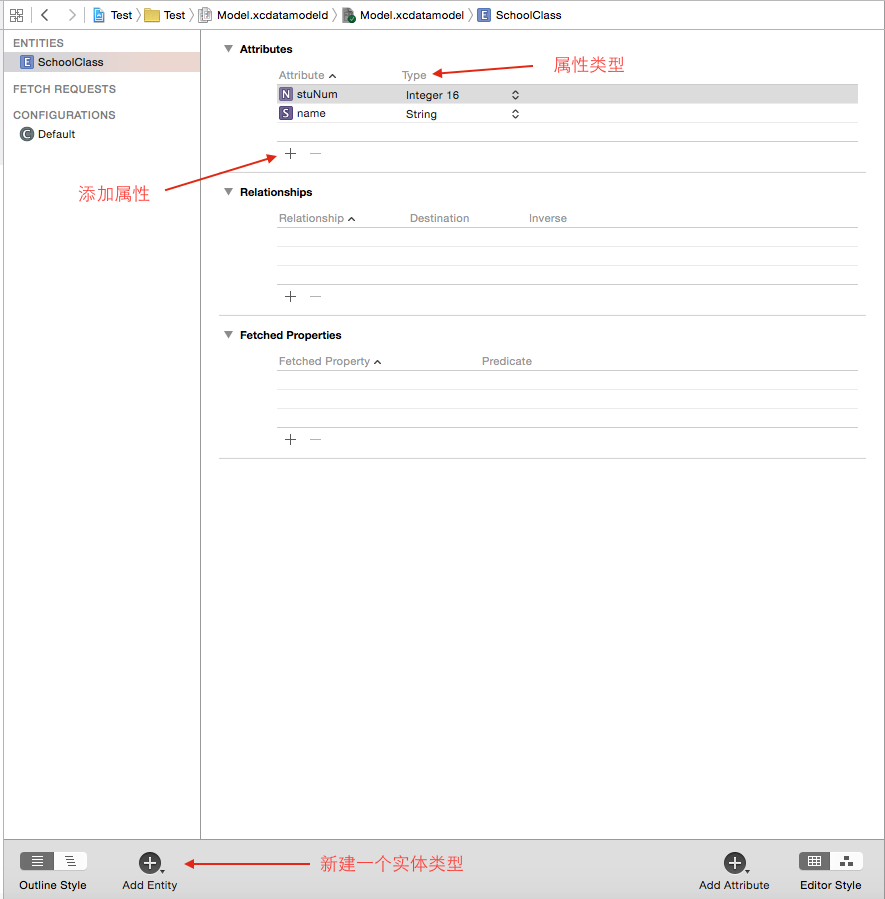The image size is (885, 899).
Task: Click the S icon beside name
Action: (x=285, y=113)
